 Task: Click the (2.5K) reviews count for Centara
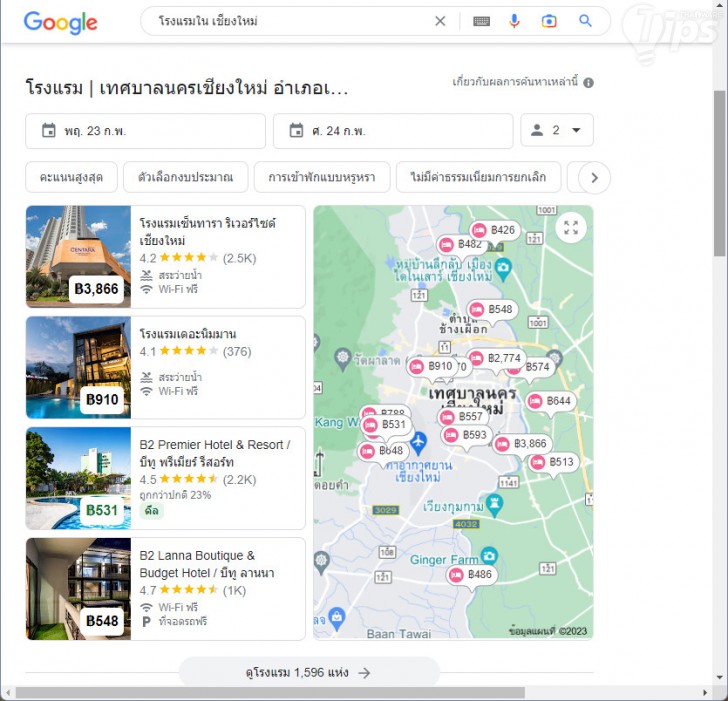[x=240, y=258]
